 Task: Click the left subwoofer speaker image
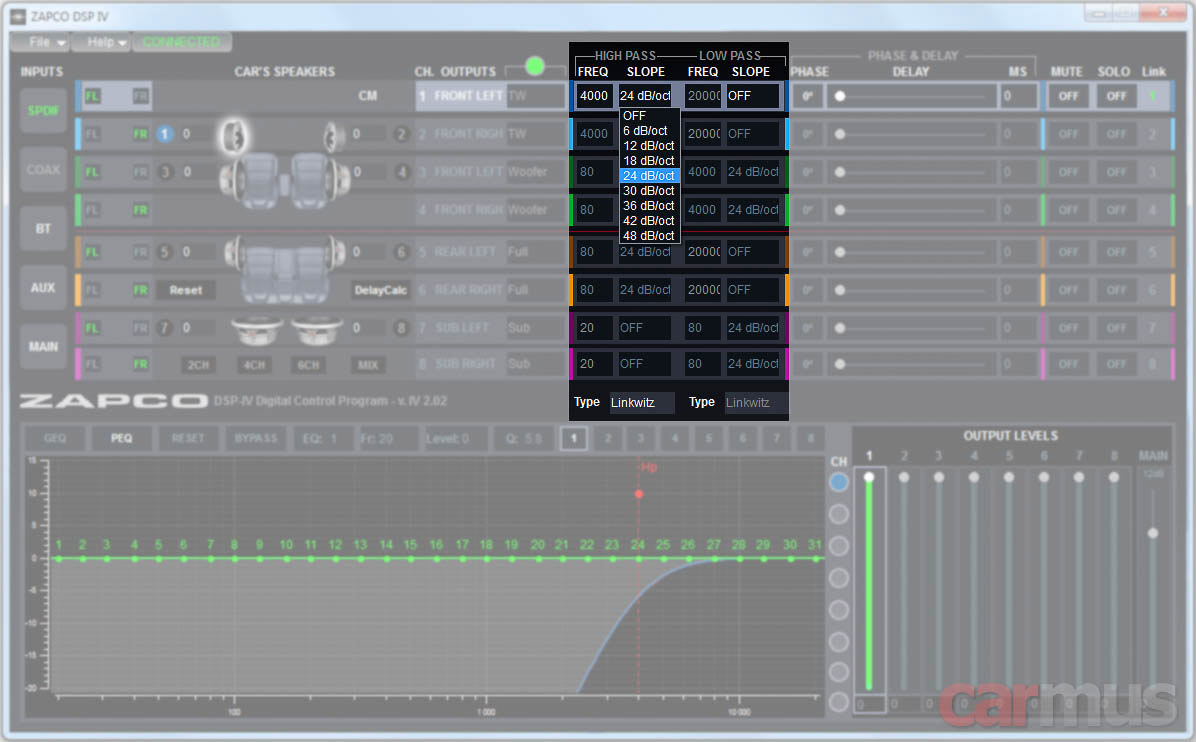coord(257,330)
